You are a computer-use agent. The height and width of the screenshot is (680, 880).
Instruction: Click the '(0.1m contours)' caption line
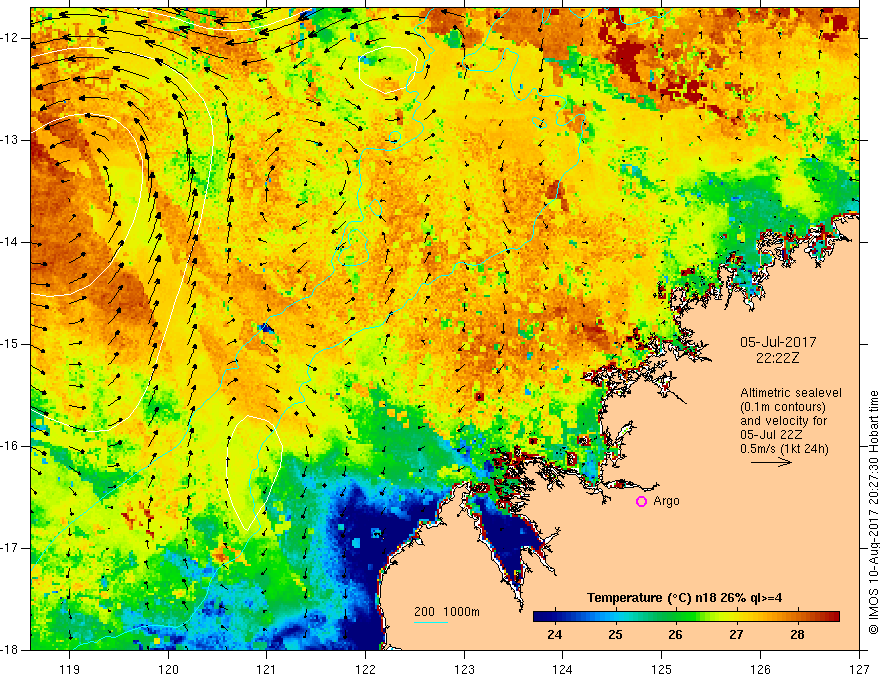783,407
